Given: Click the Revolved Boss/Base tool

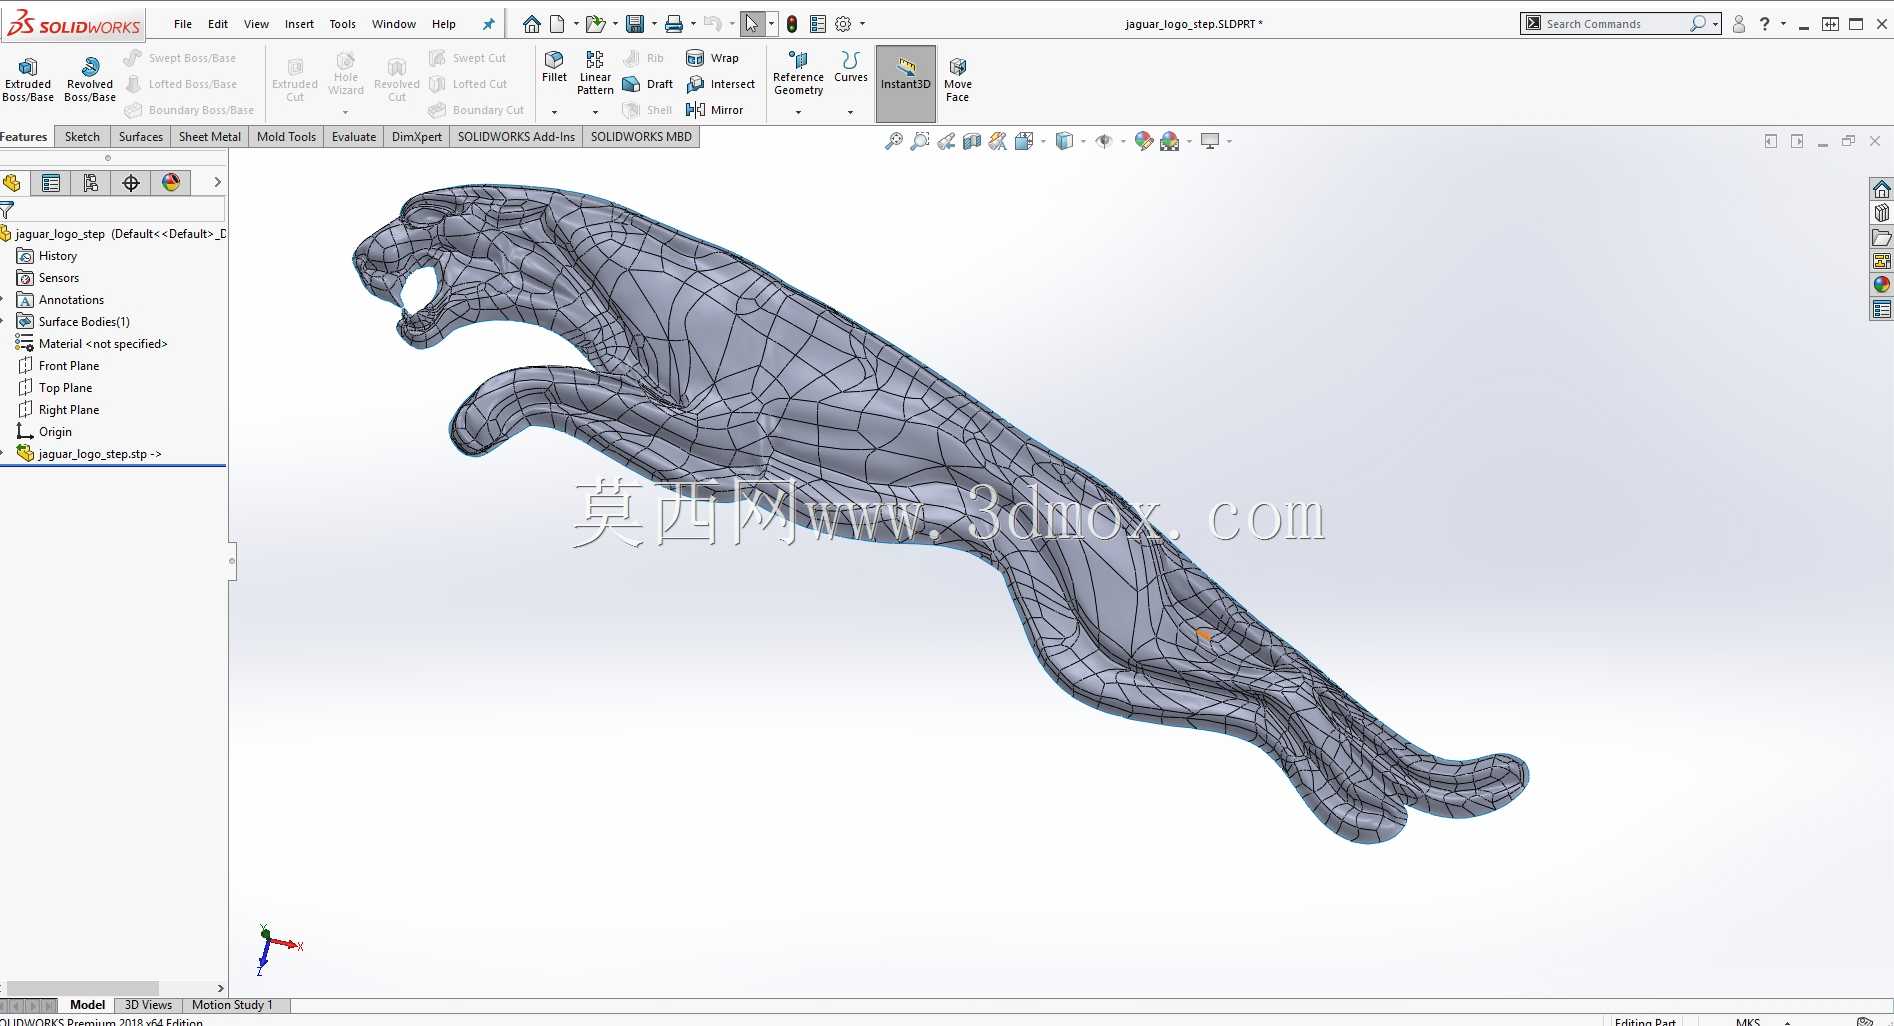Looking at the screenshot, I should point(90,79).
